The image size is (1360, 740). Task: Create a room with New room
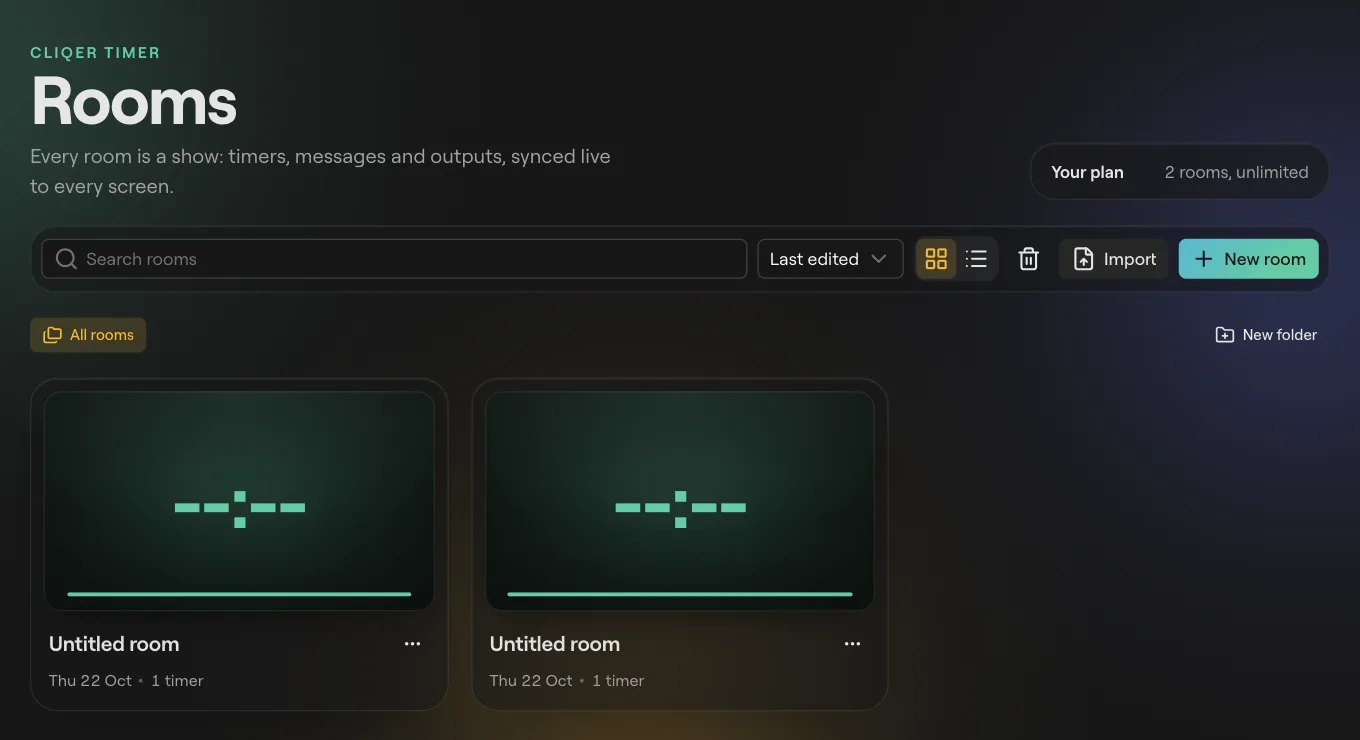coord(1249,259)
